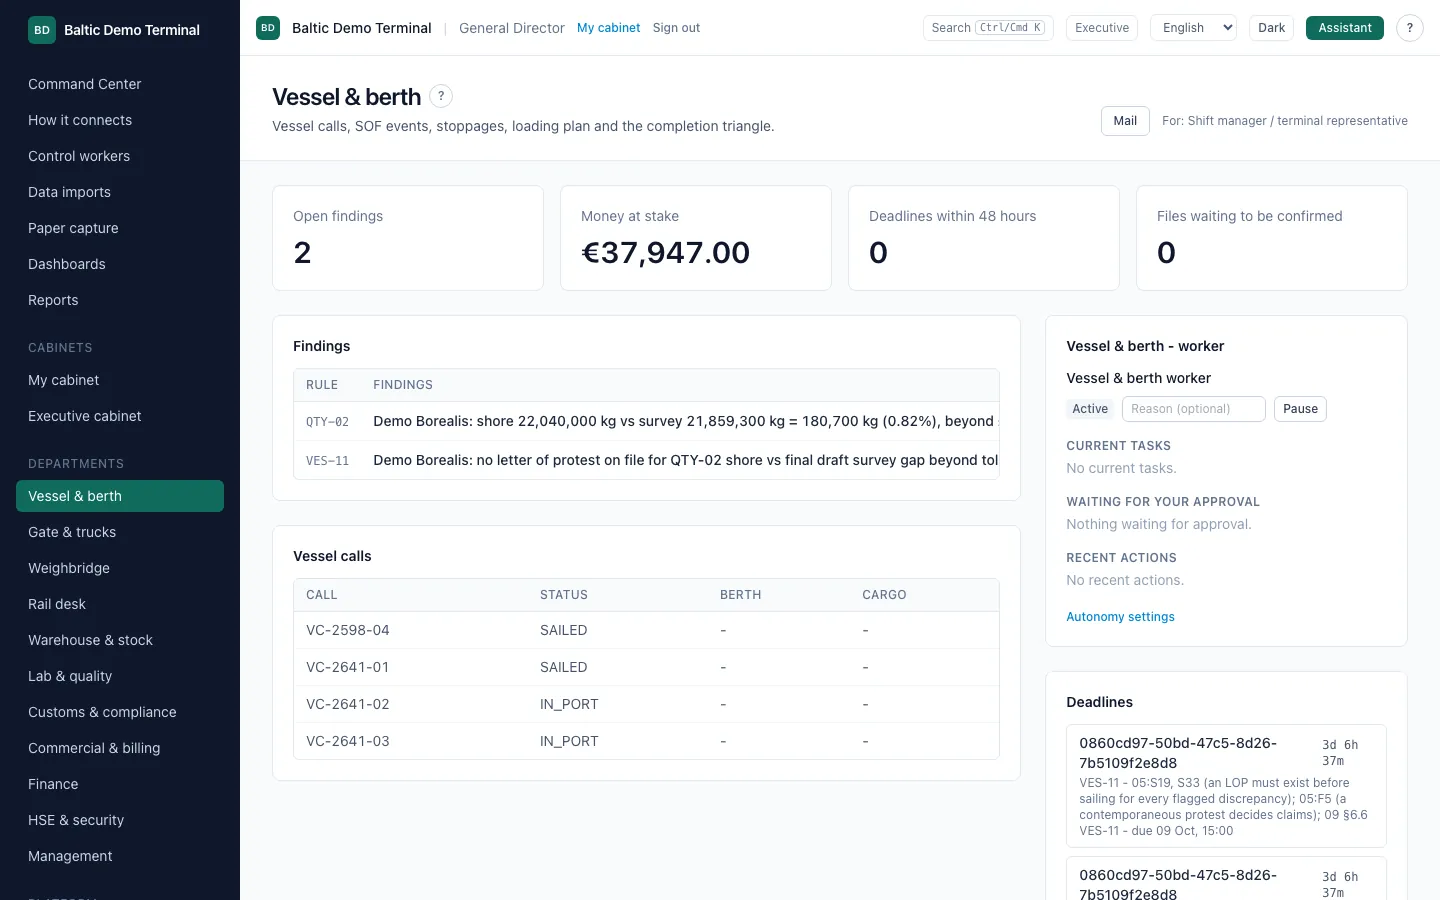This screenshot has height=900, width=1440.
Task: Go to Gate & trucks department
Action: 120,532
